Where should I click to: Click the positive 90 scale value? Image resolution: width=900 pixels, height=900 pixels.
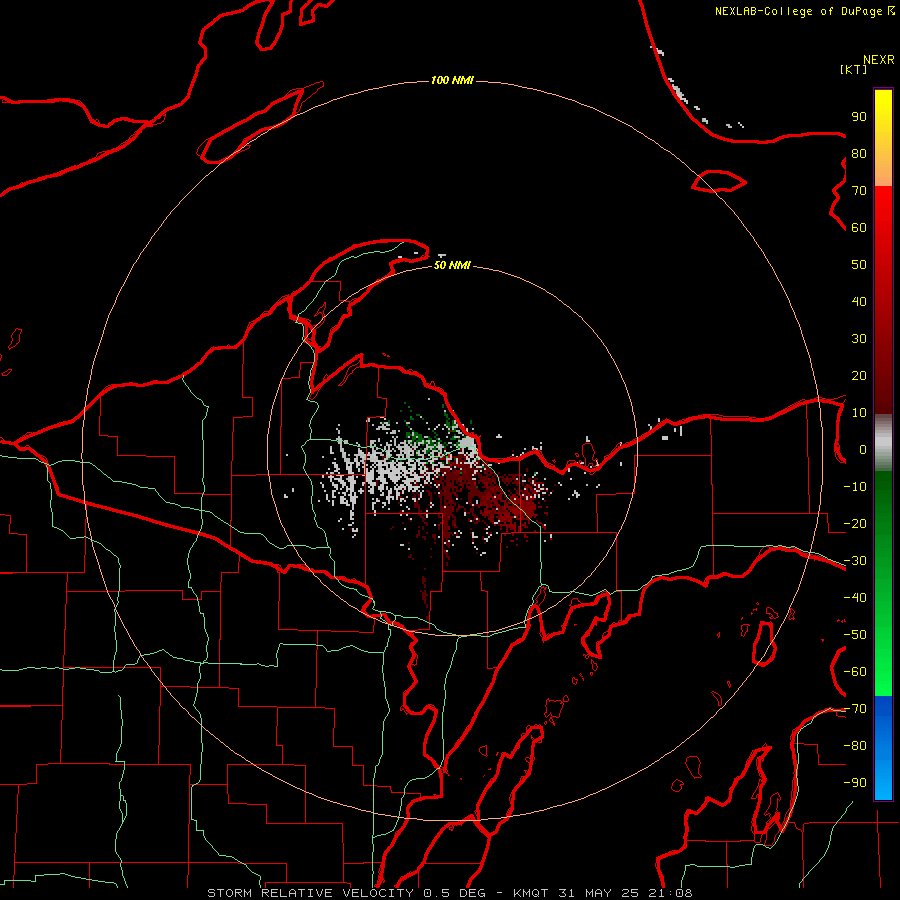[859, 117]
